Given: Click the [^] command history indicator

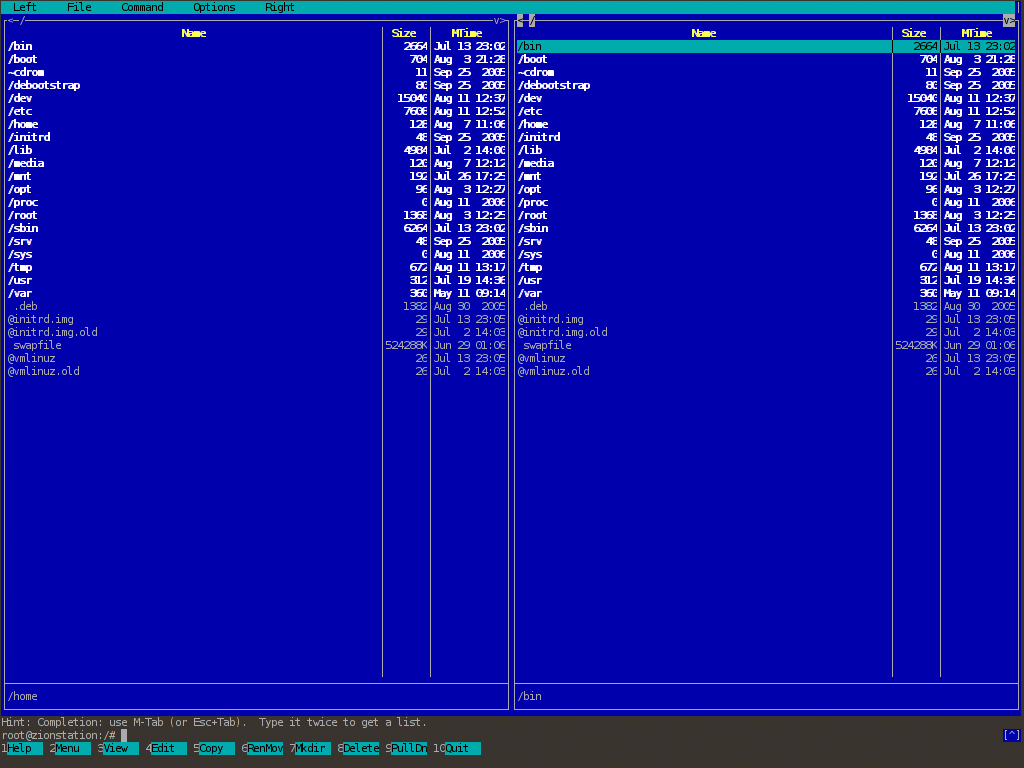Looking at the screenshot, I should coord(1011,735).
